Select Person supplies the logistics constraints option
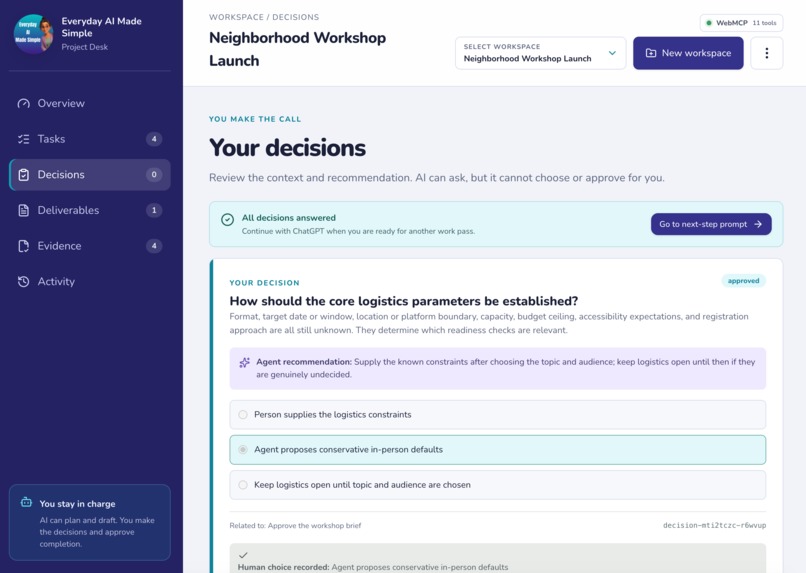 498,415
